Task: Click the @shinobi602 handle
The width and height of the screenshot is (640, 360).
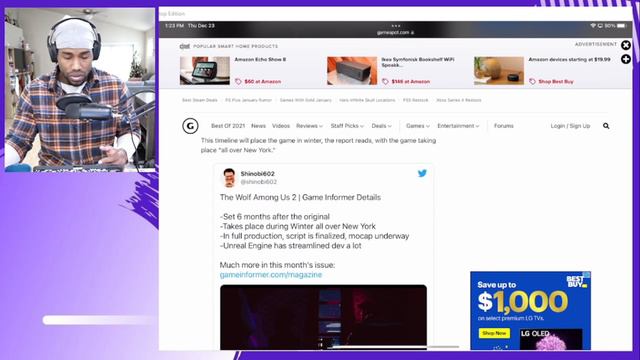Action: click(x=258, y=182)
